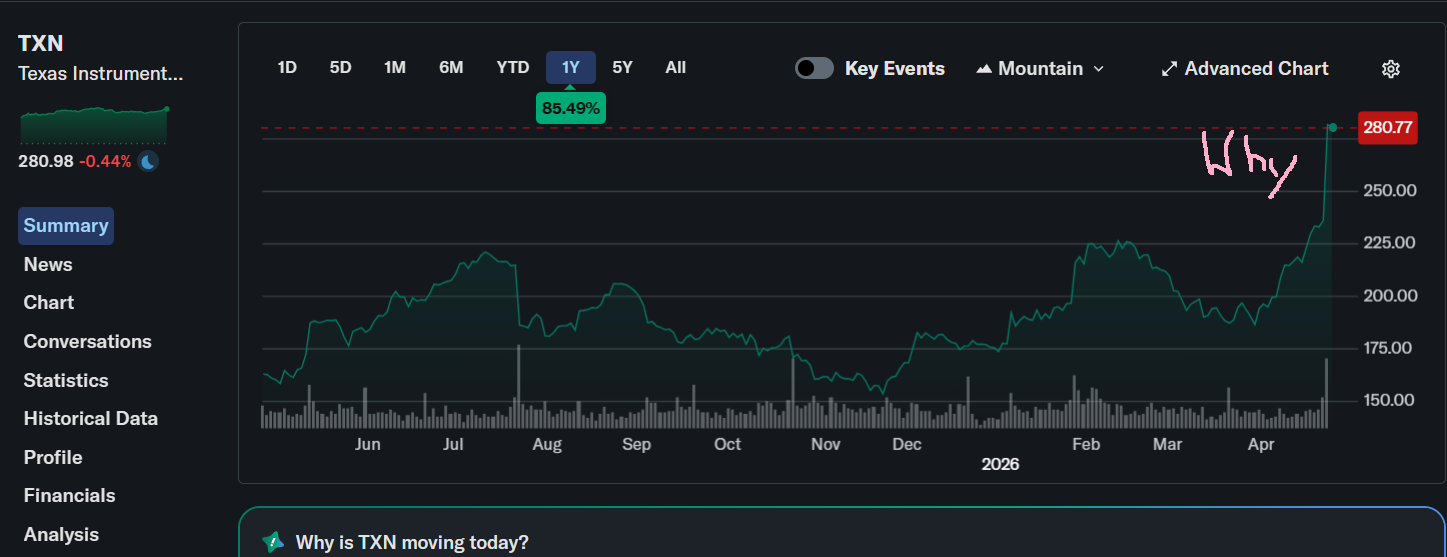Select the 5D time range
Viewport: 1447px width, 557px height.
[340, 68]
